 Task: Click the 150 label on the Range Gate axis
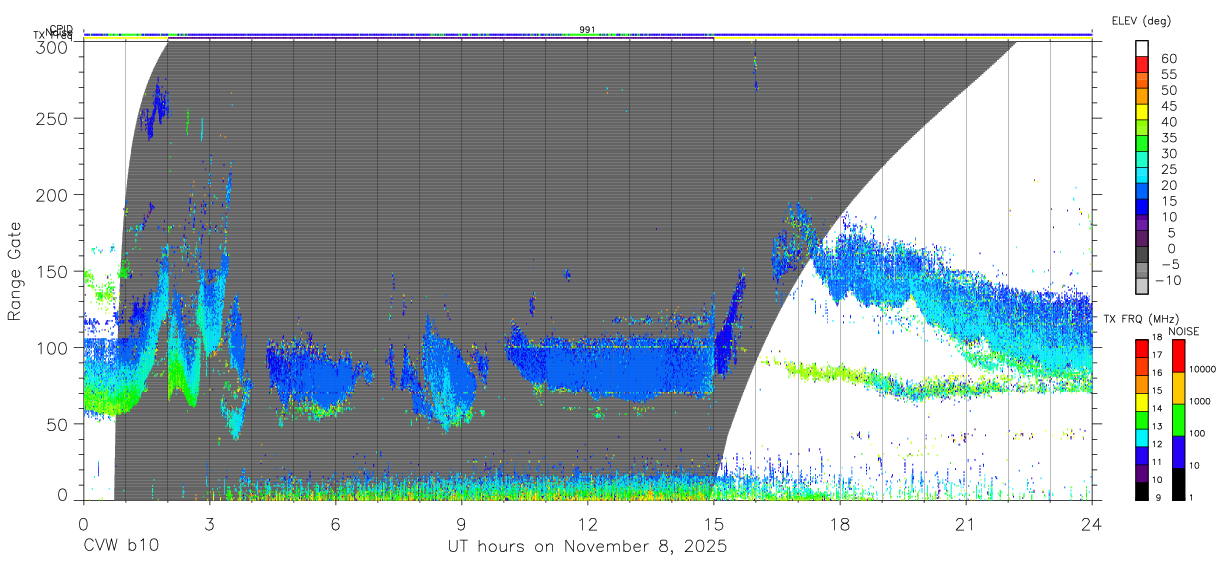[x=51, y=271]
